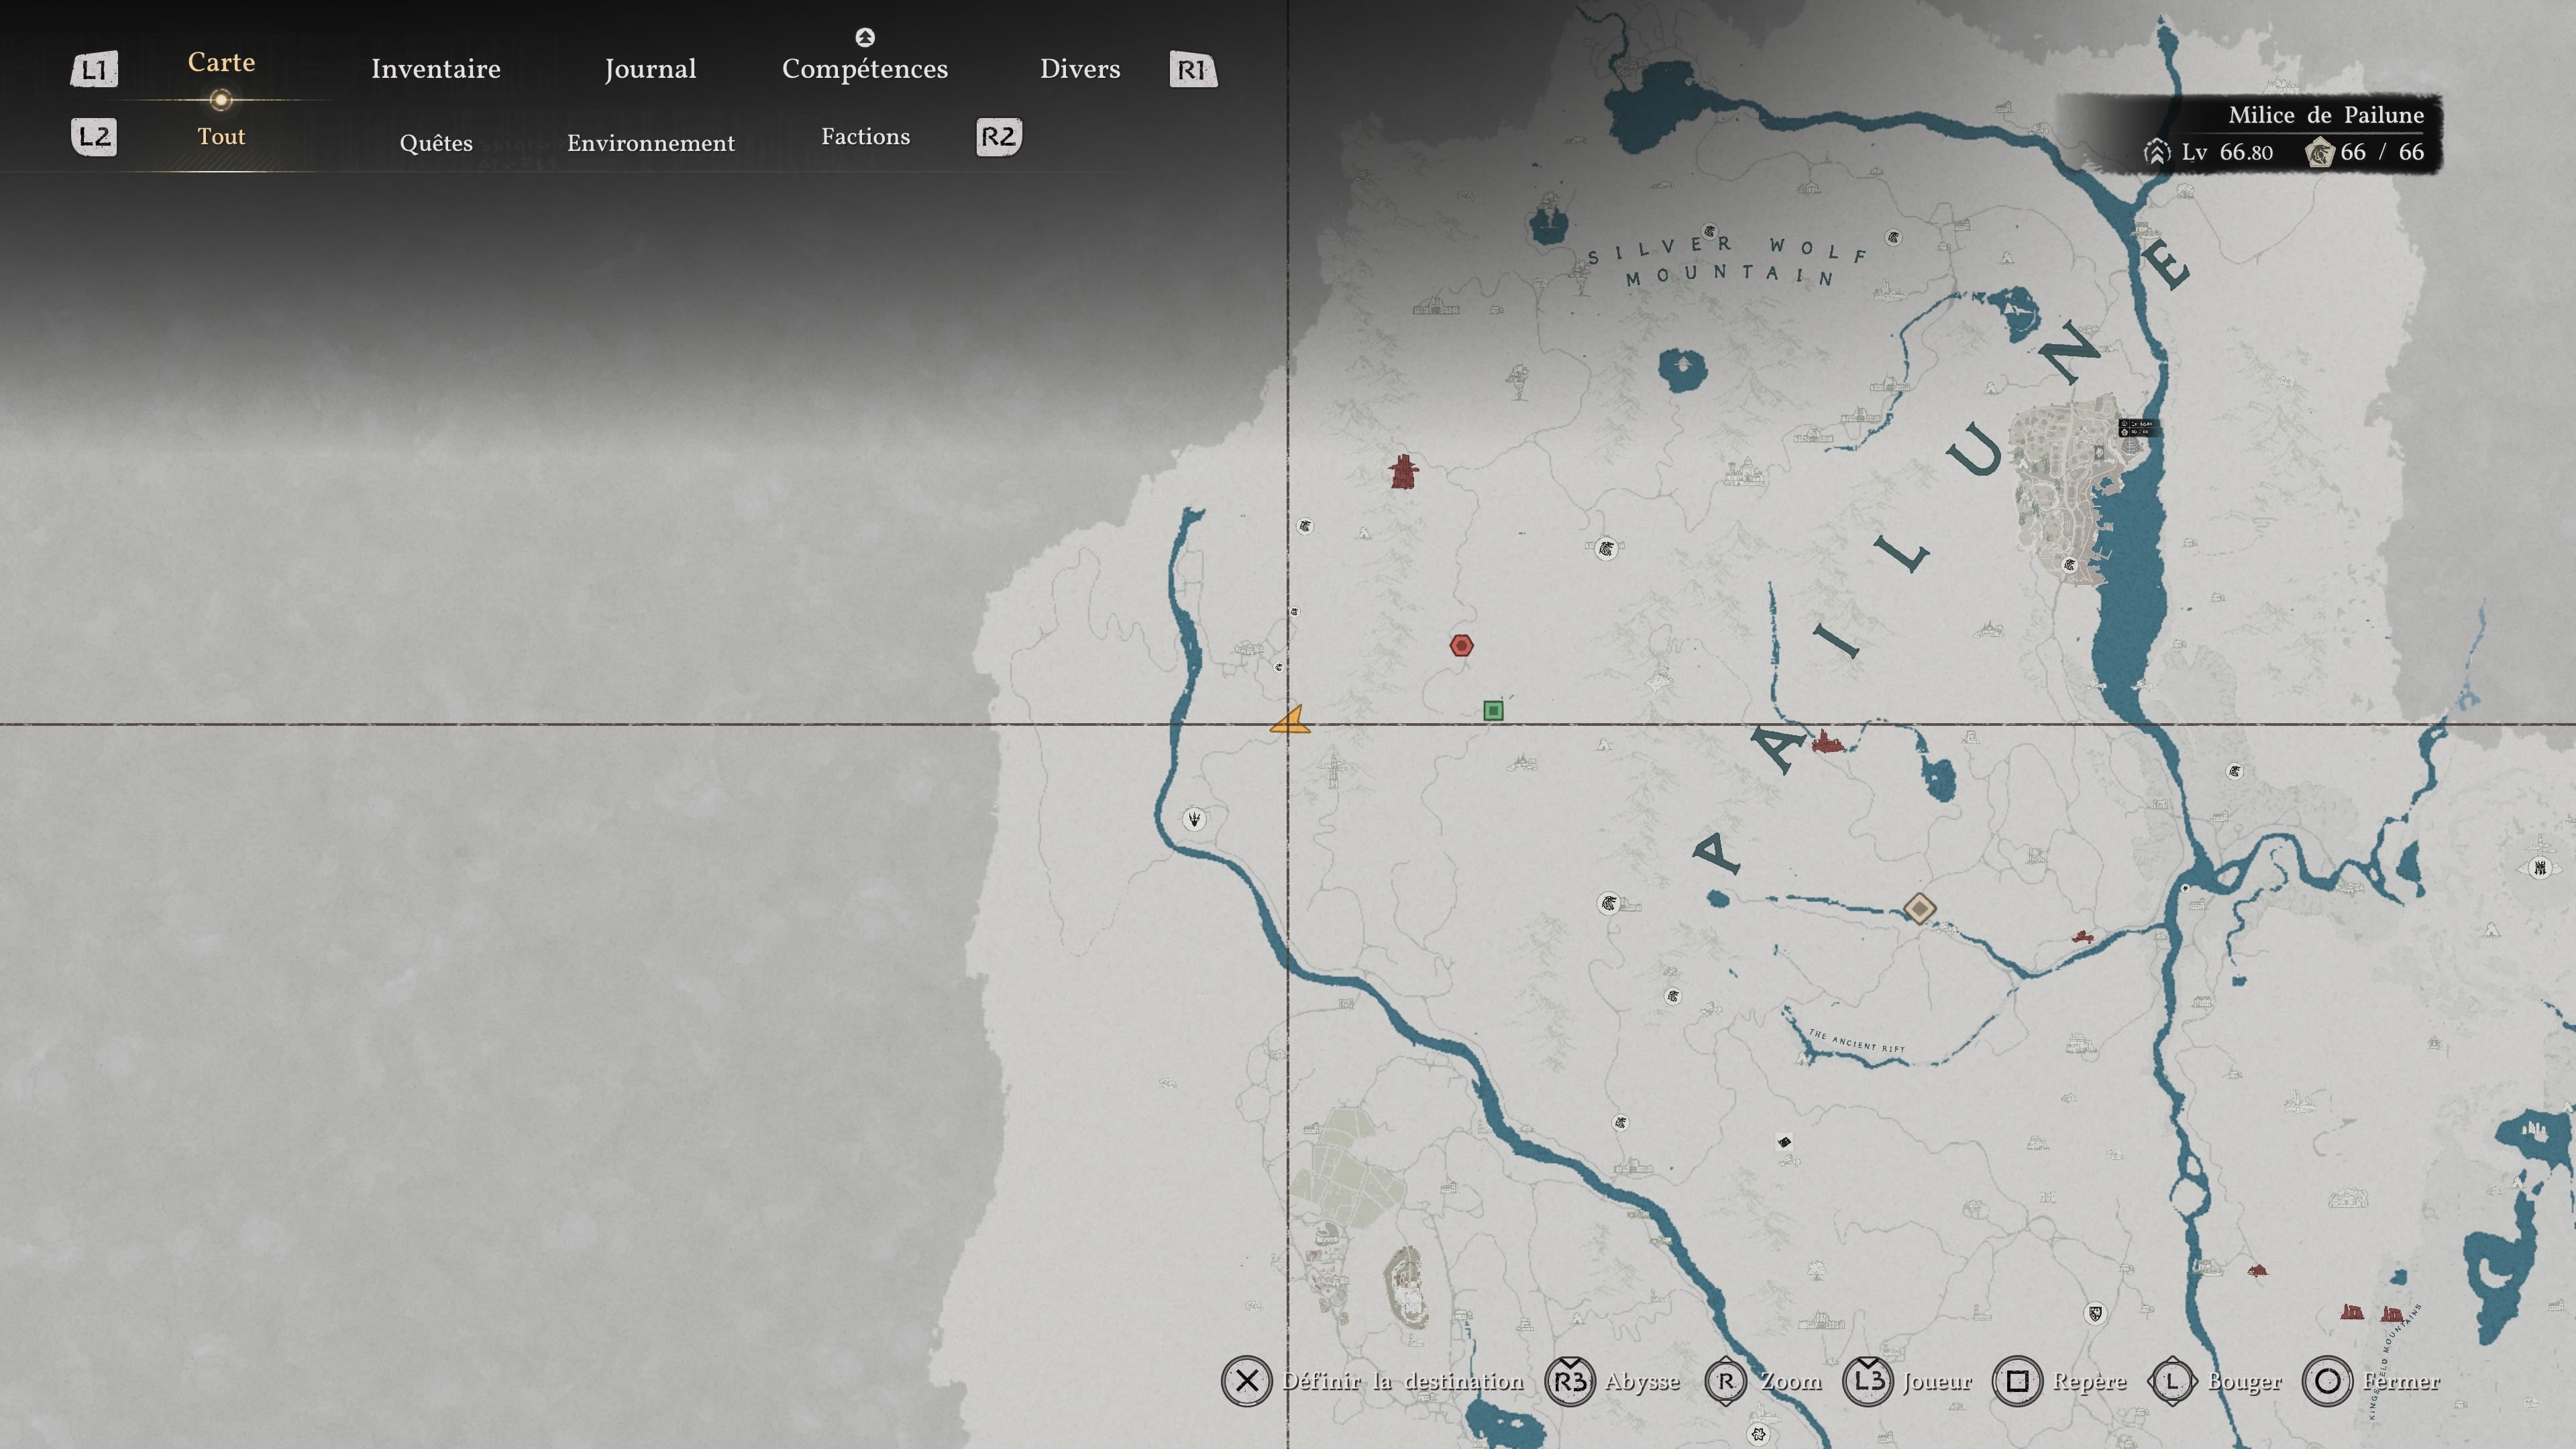Click the L2 trigger button icon
The image size is (2576, 1449).
(x=94, y=137)
